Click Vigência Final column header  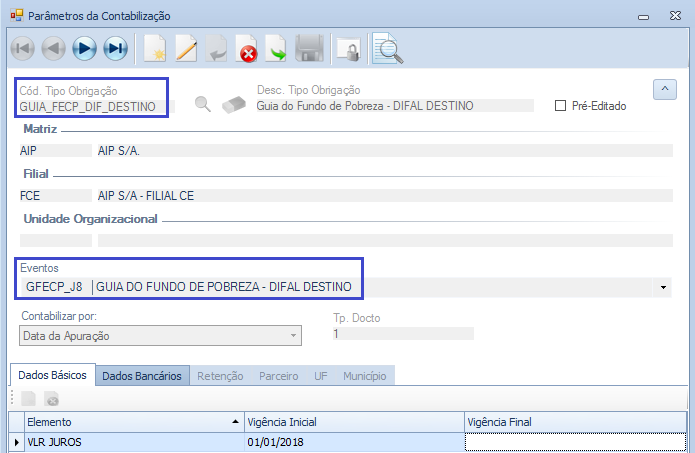click(575, 422)
